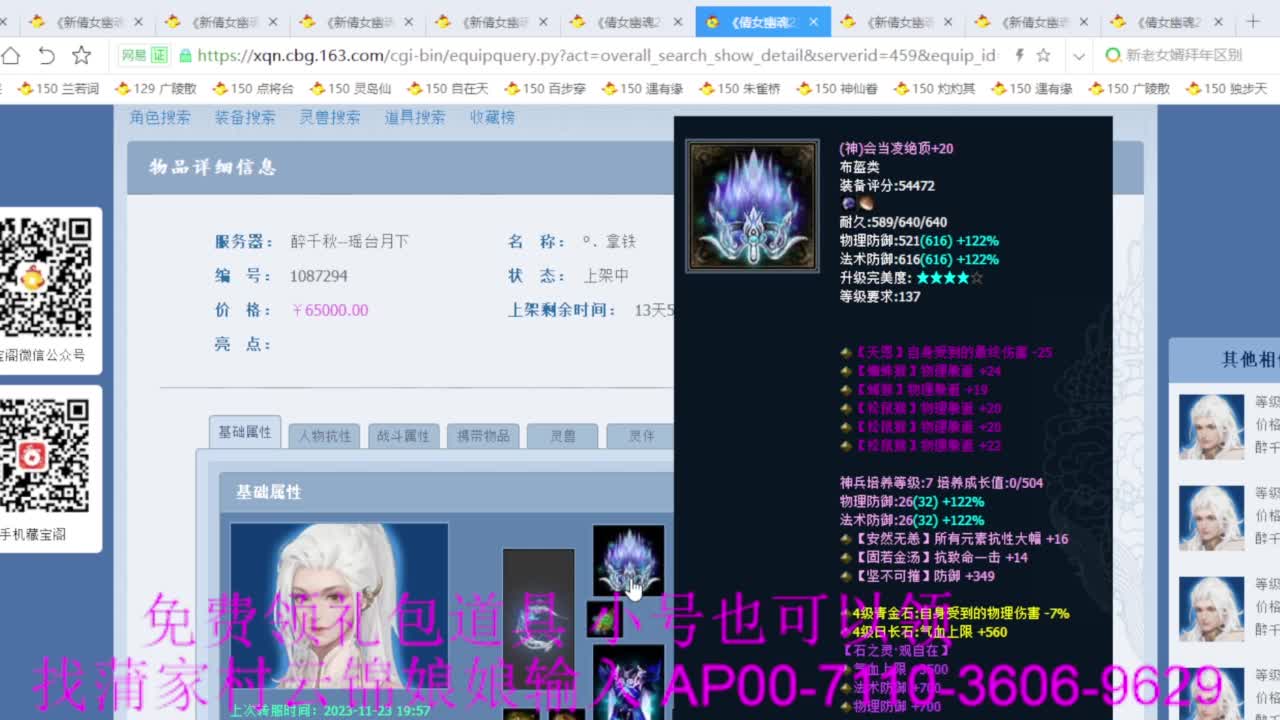Click the top character portrait in the right panel
Screen dimensions: 1280x720
[x=1212, y=425]
